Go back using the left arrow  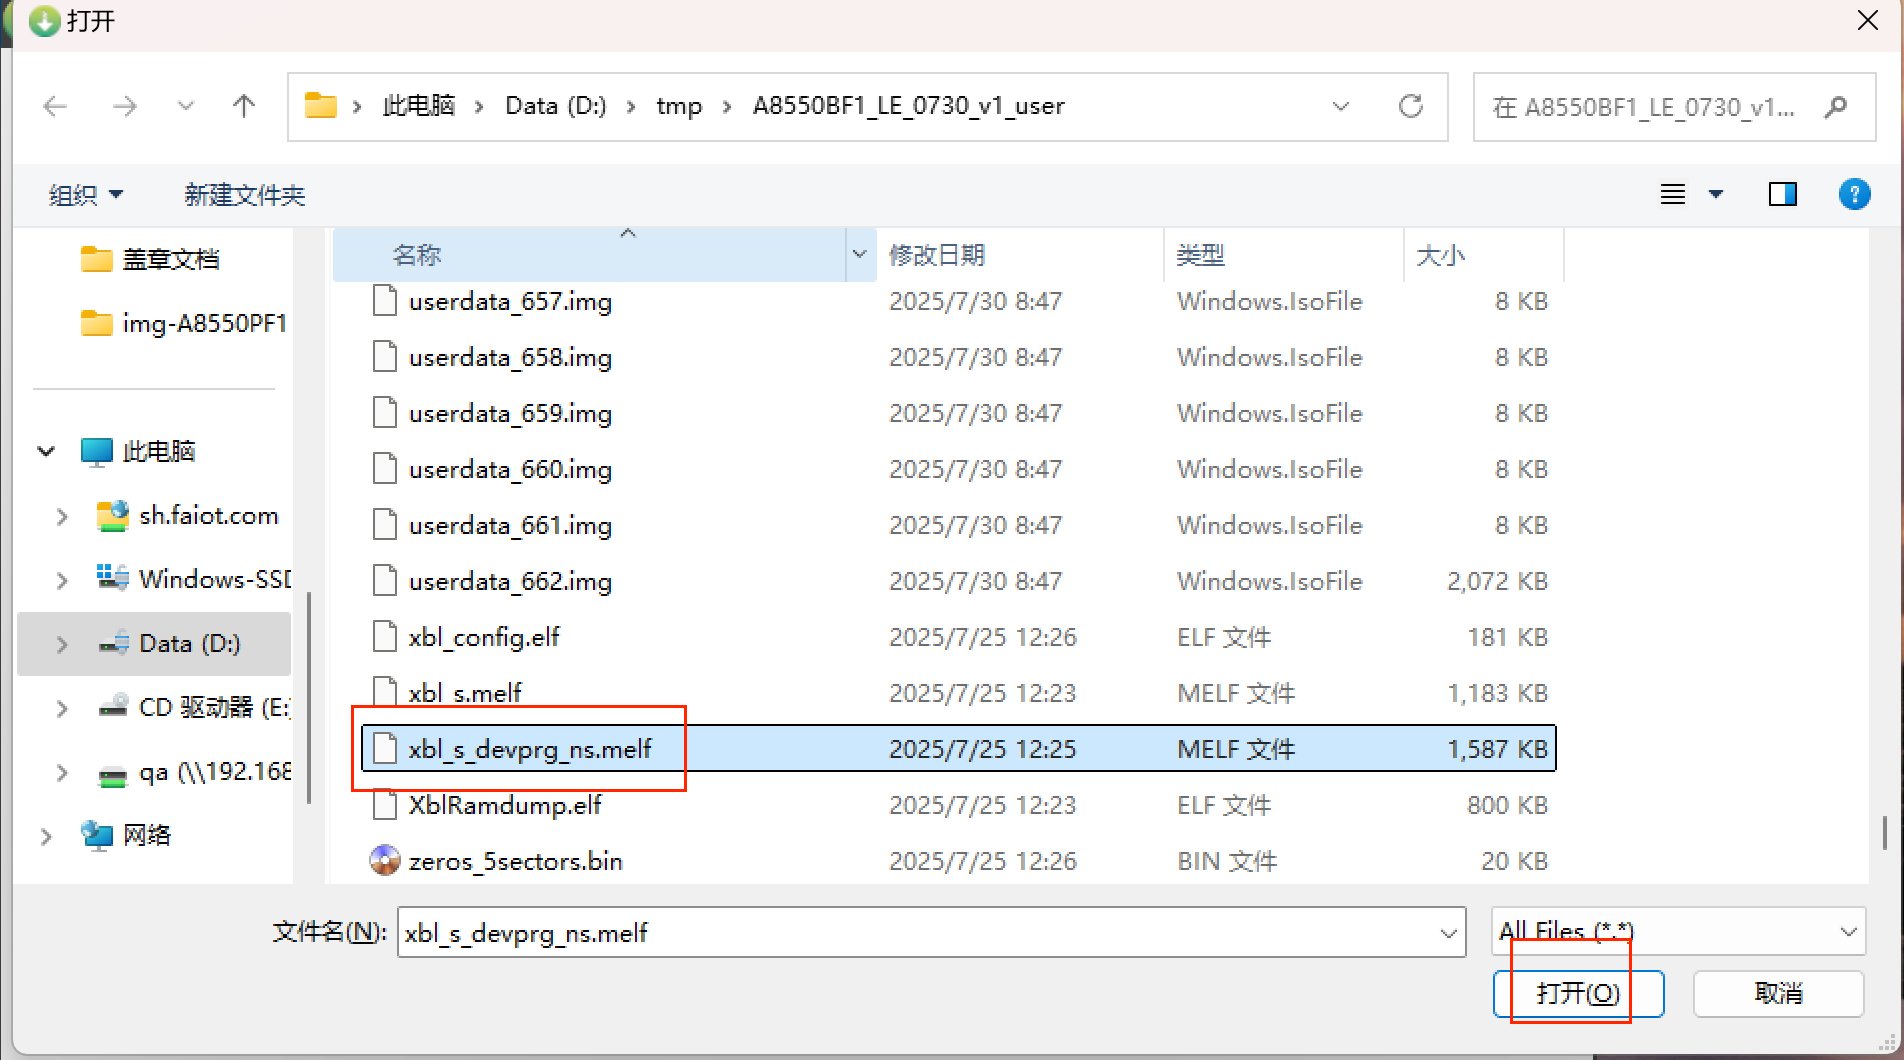pos(55,106)
